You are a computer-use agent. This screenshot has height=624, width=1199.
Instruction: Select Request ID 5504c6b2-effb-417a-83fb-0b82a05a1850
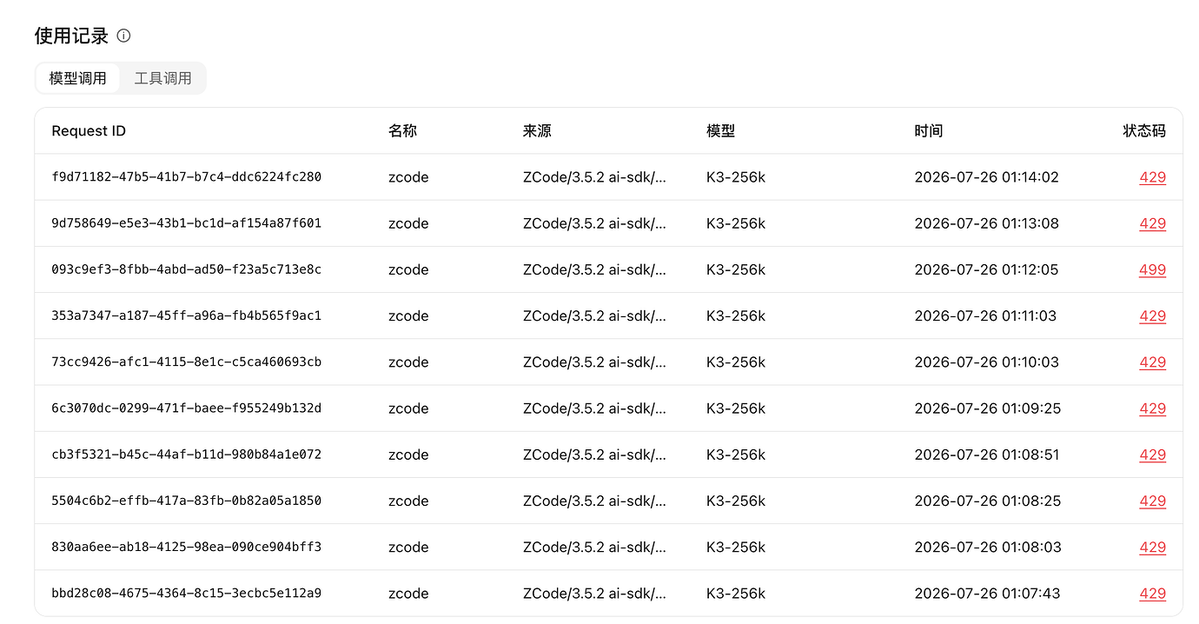tap(187, 501)
